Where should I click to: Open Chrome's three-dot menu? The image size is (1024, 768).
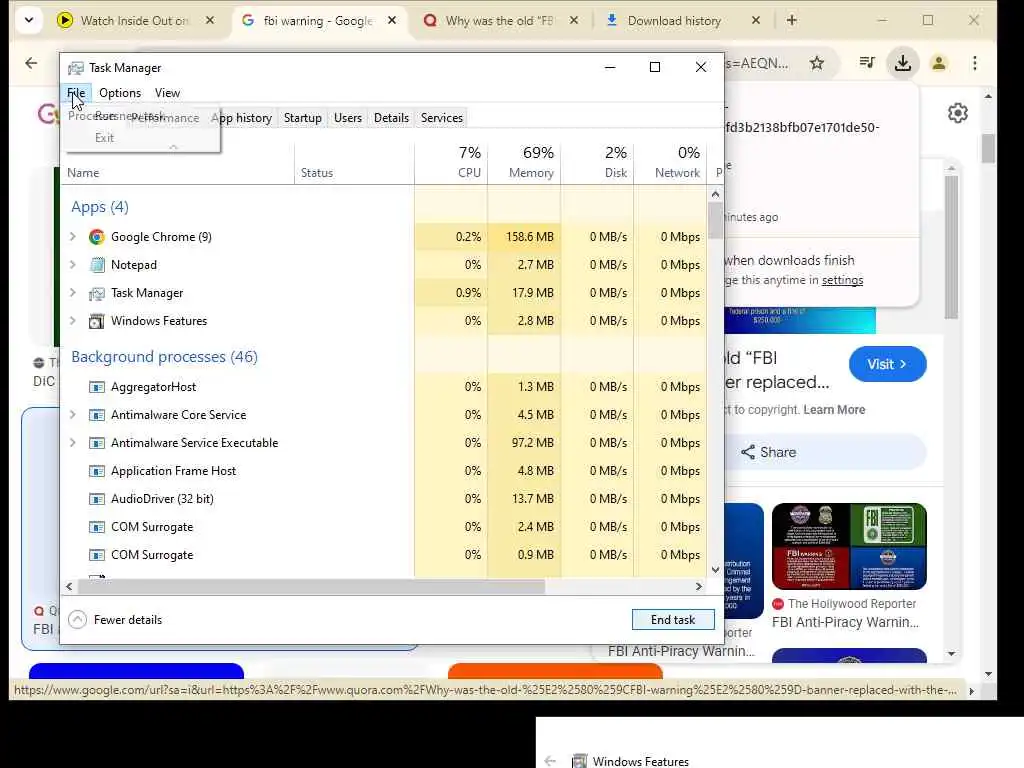tap(974, 63)
